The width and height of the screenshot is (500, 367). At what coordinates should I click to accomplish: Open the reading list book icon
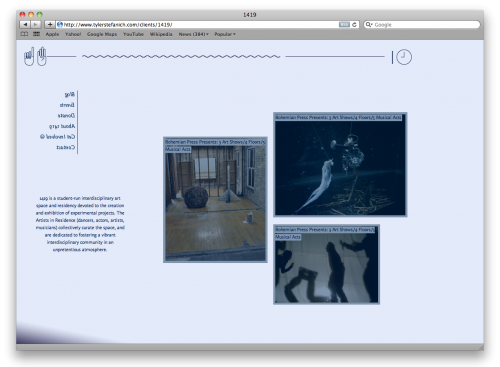24,34
